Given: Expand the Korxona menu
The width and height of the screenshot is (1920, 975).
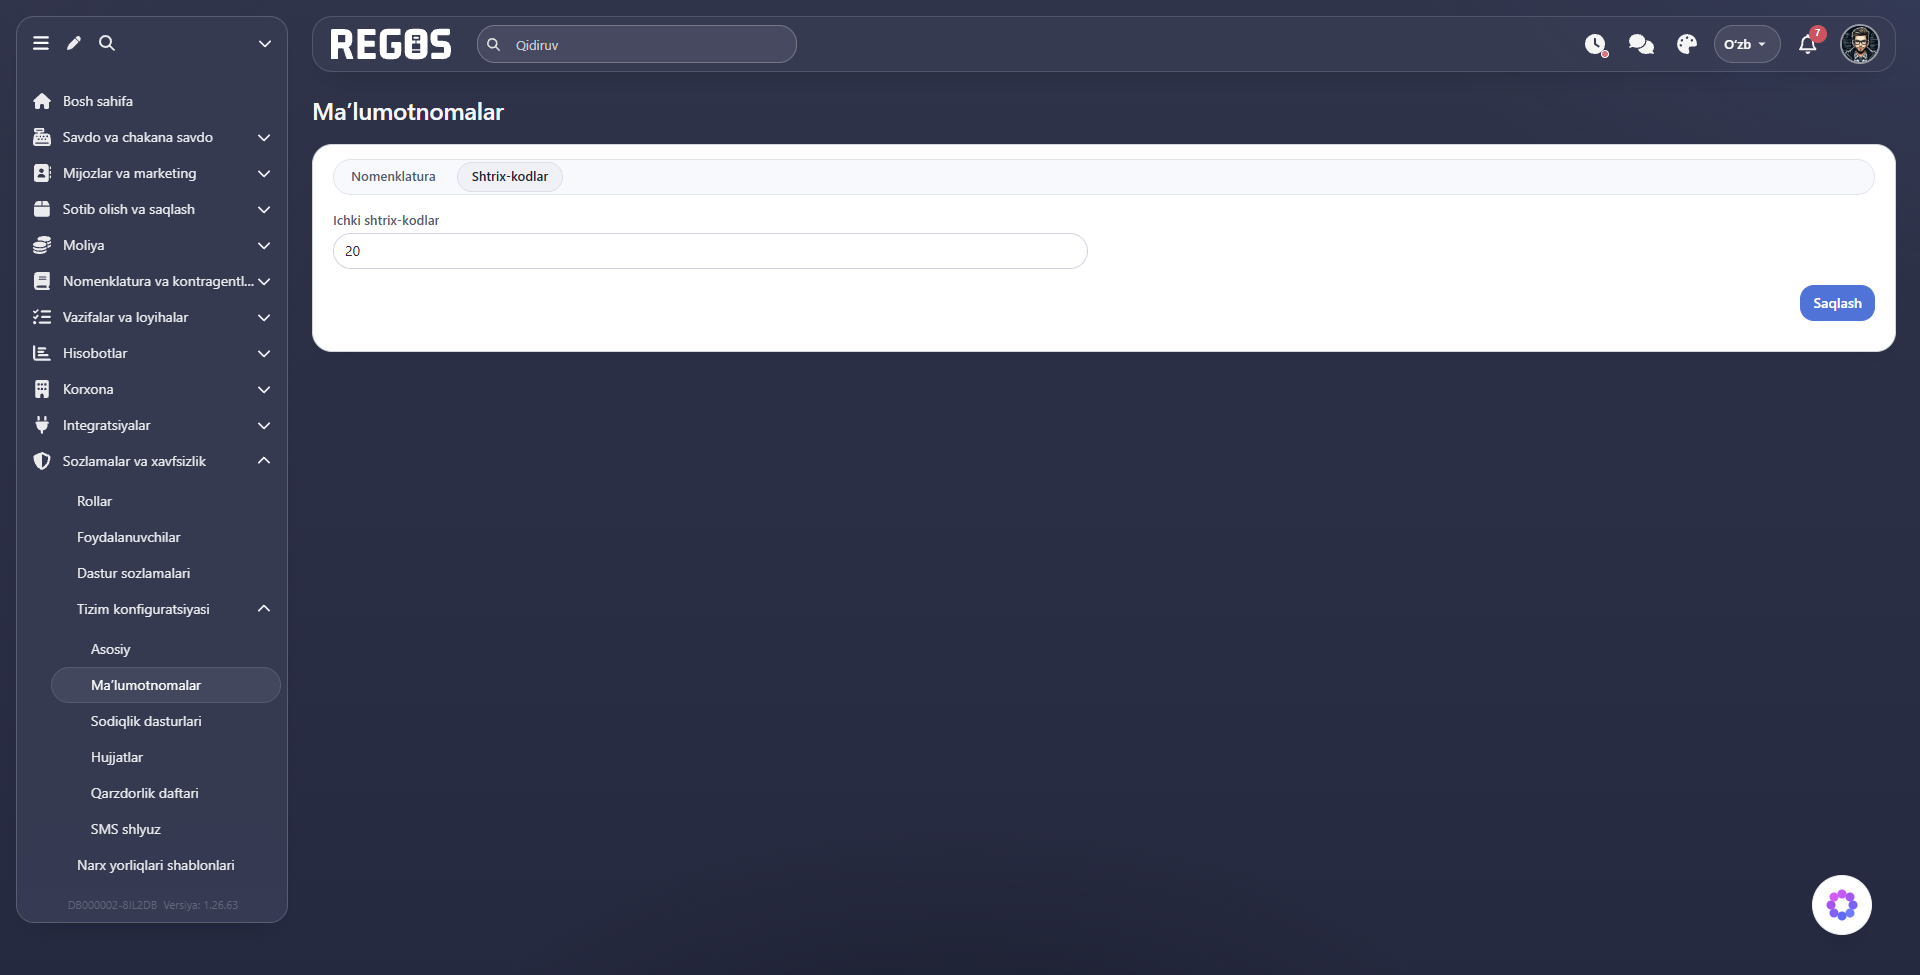Looking at the screenshot, I should (x=152, y=389).
